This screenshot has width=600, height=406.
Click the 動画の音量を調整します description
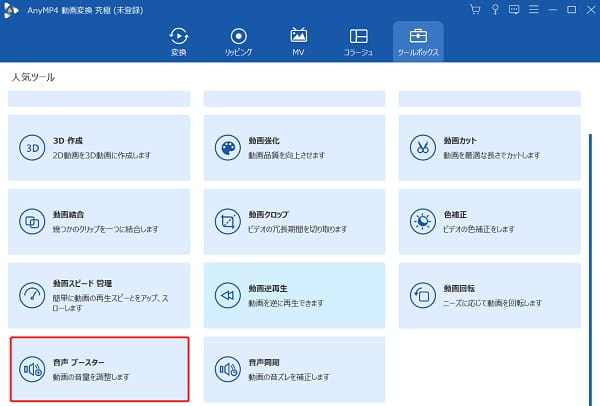(91, 377)
